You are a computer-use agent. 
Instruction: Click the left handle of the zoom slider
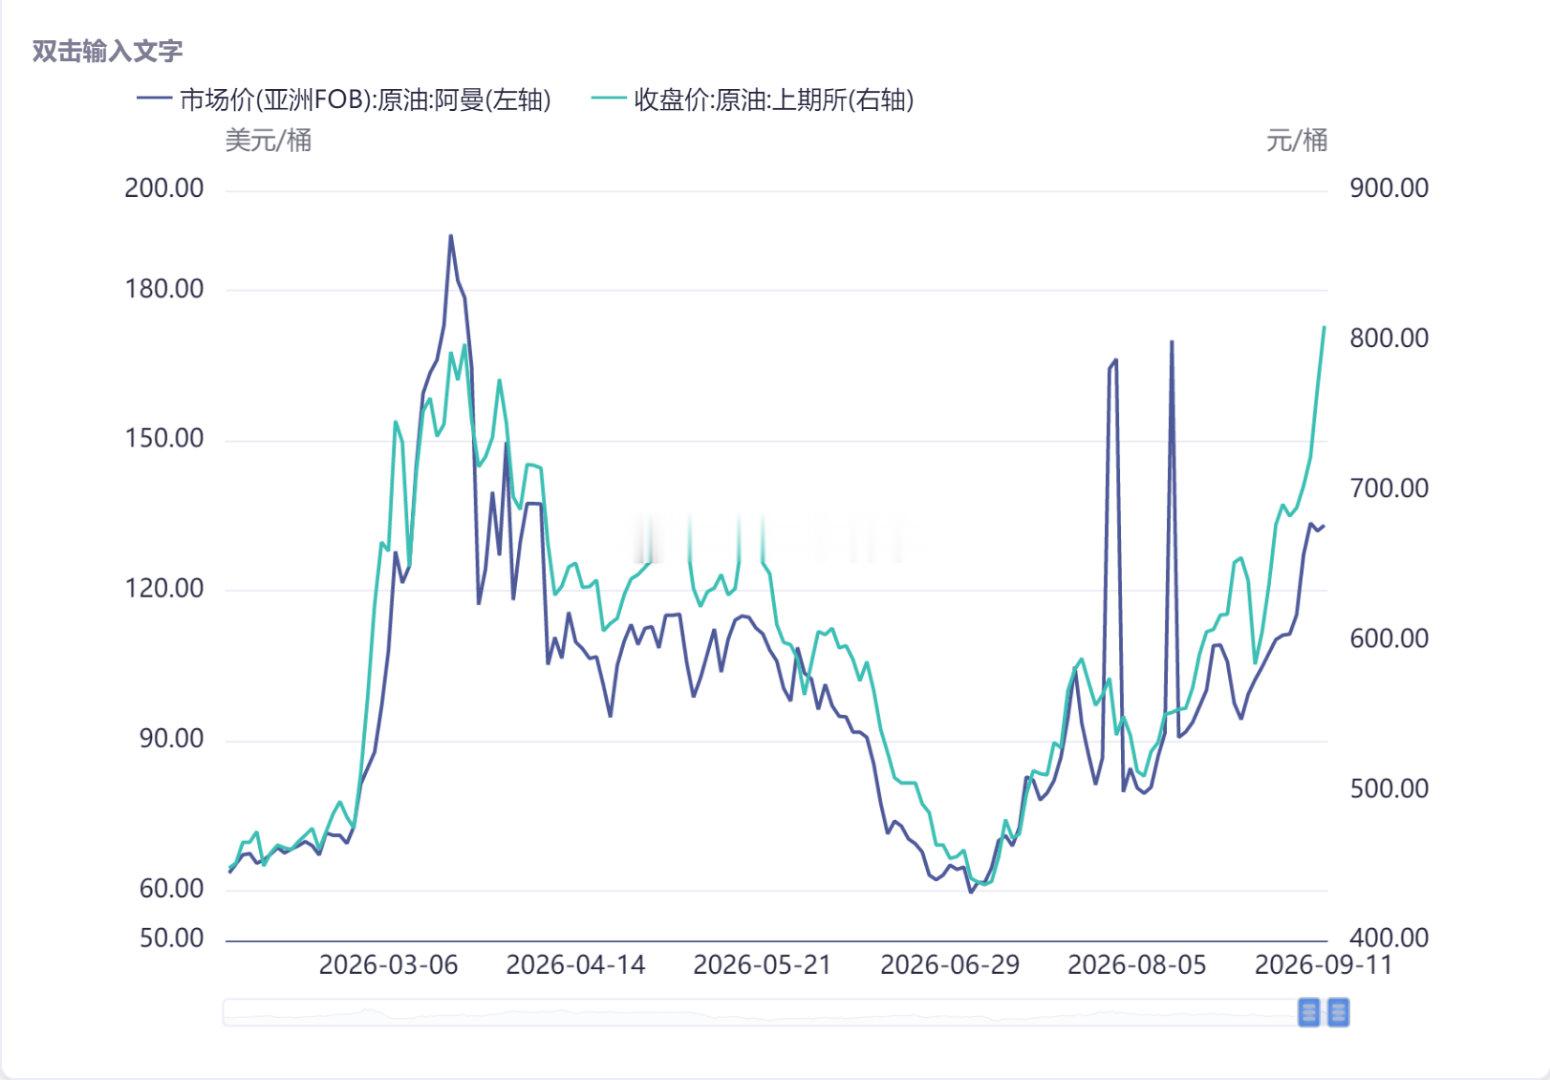click(x=1309, y=1012)
